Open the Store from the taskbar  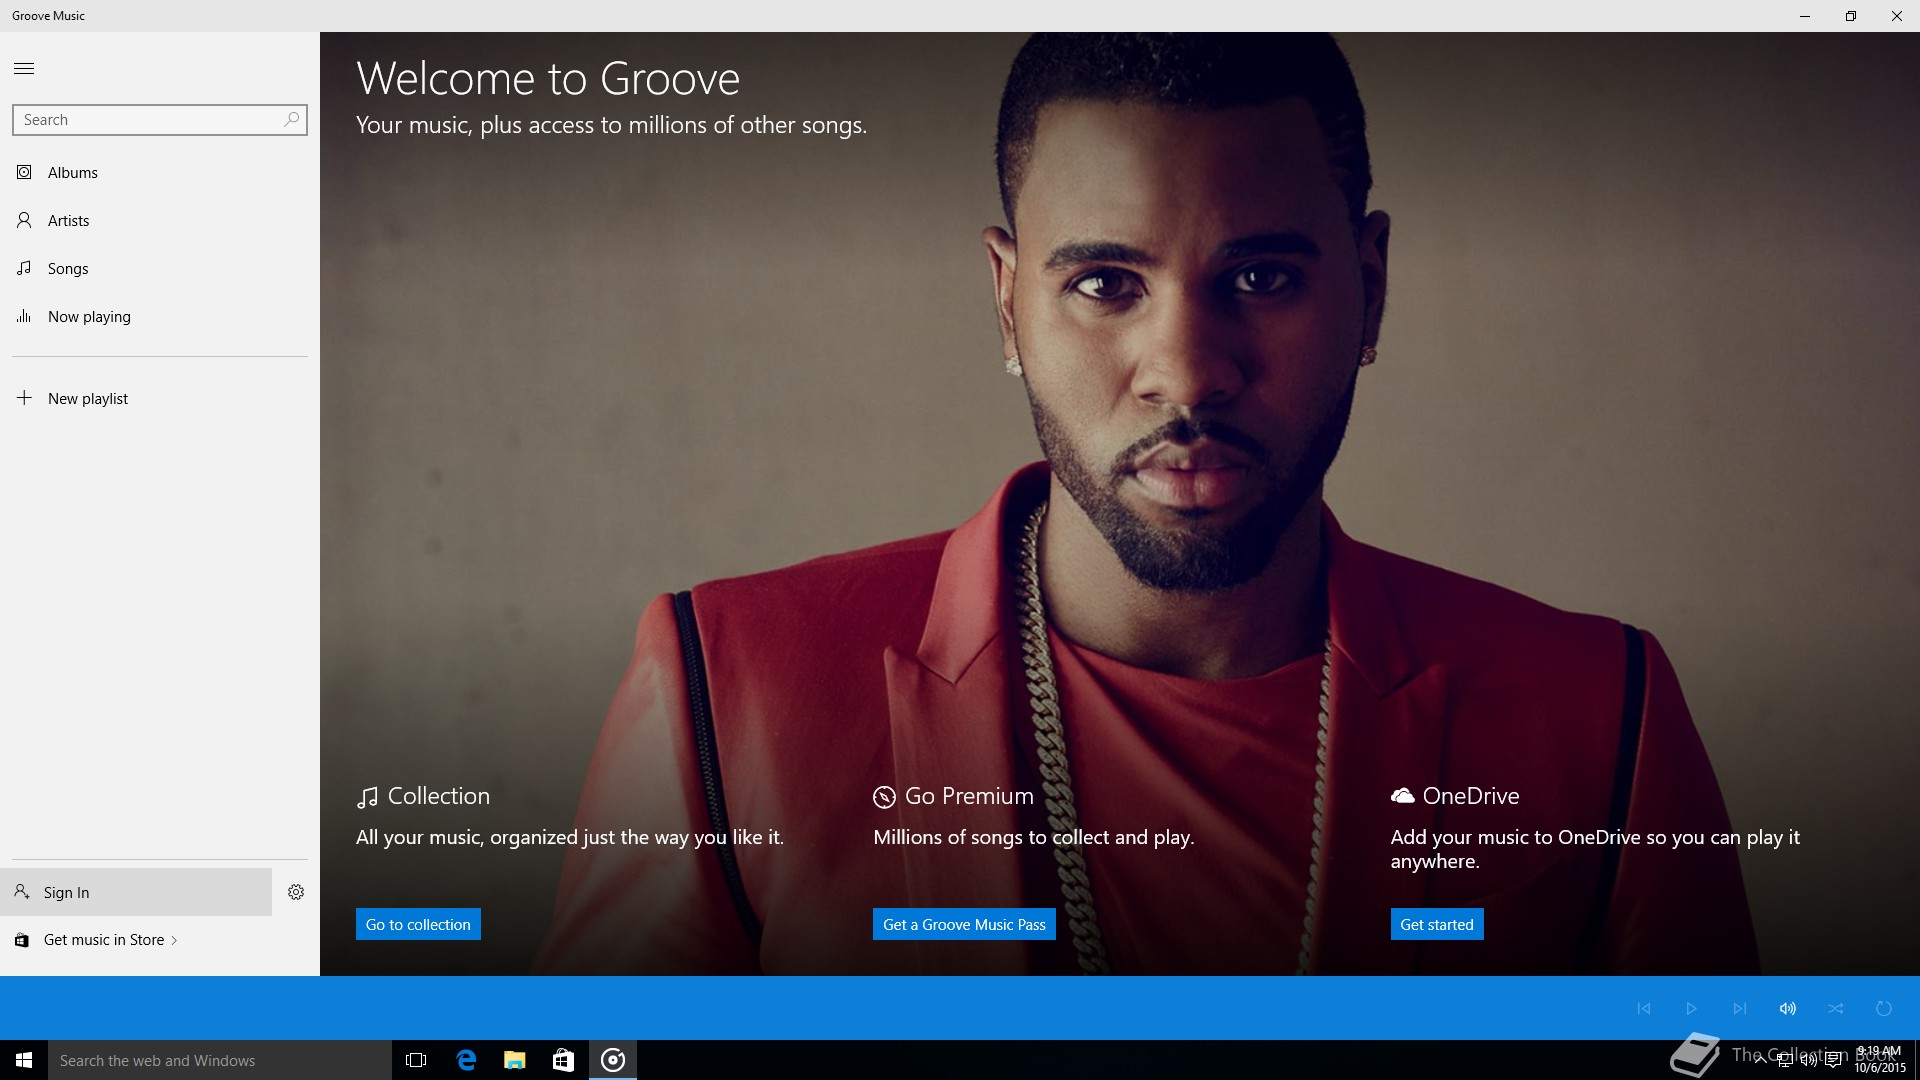pos(563,1060)
